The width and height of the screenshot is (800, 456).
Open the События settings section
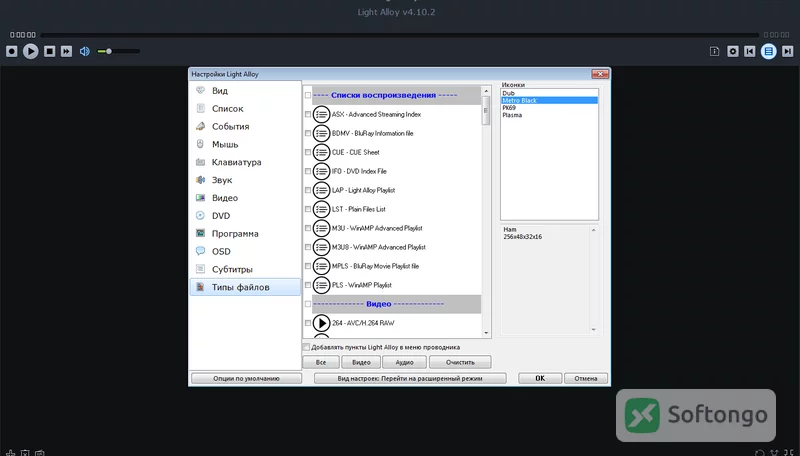[x=245, y=126]
